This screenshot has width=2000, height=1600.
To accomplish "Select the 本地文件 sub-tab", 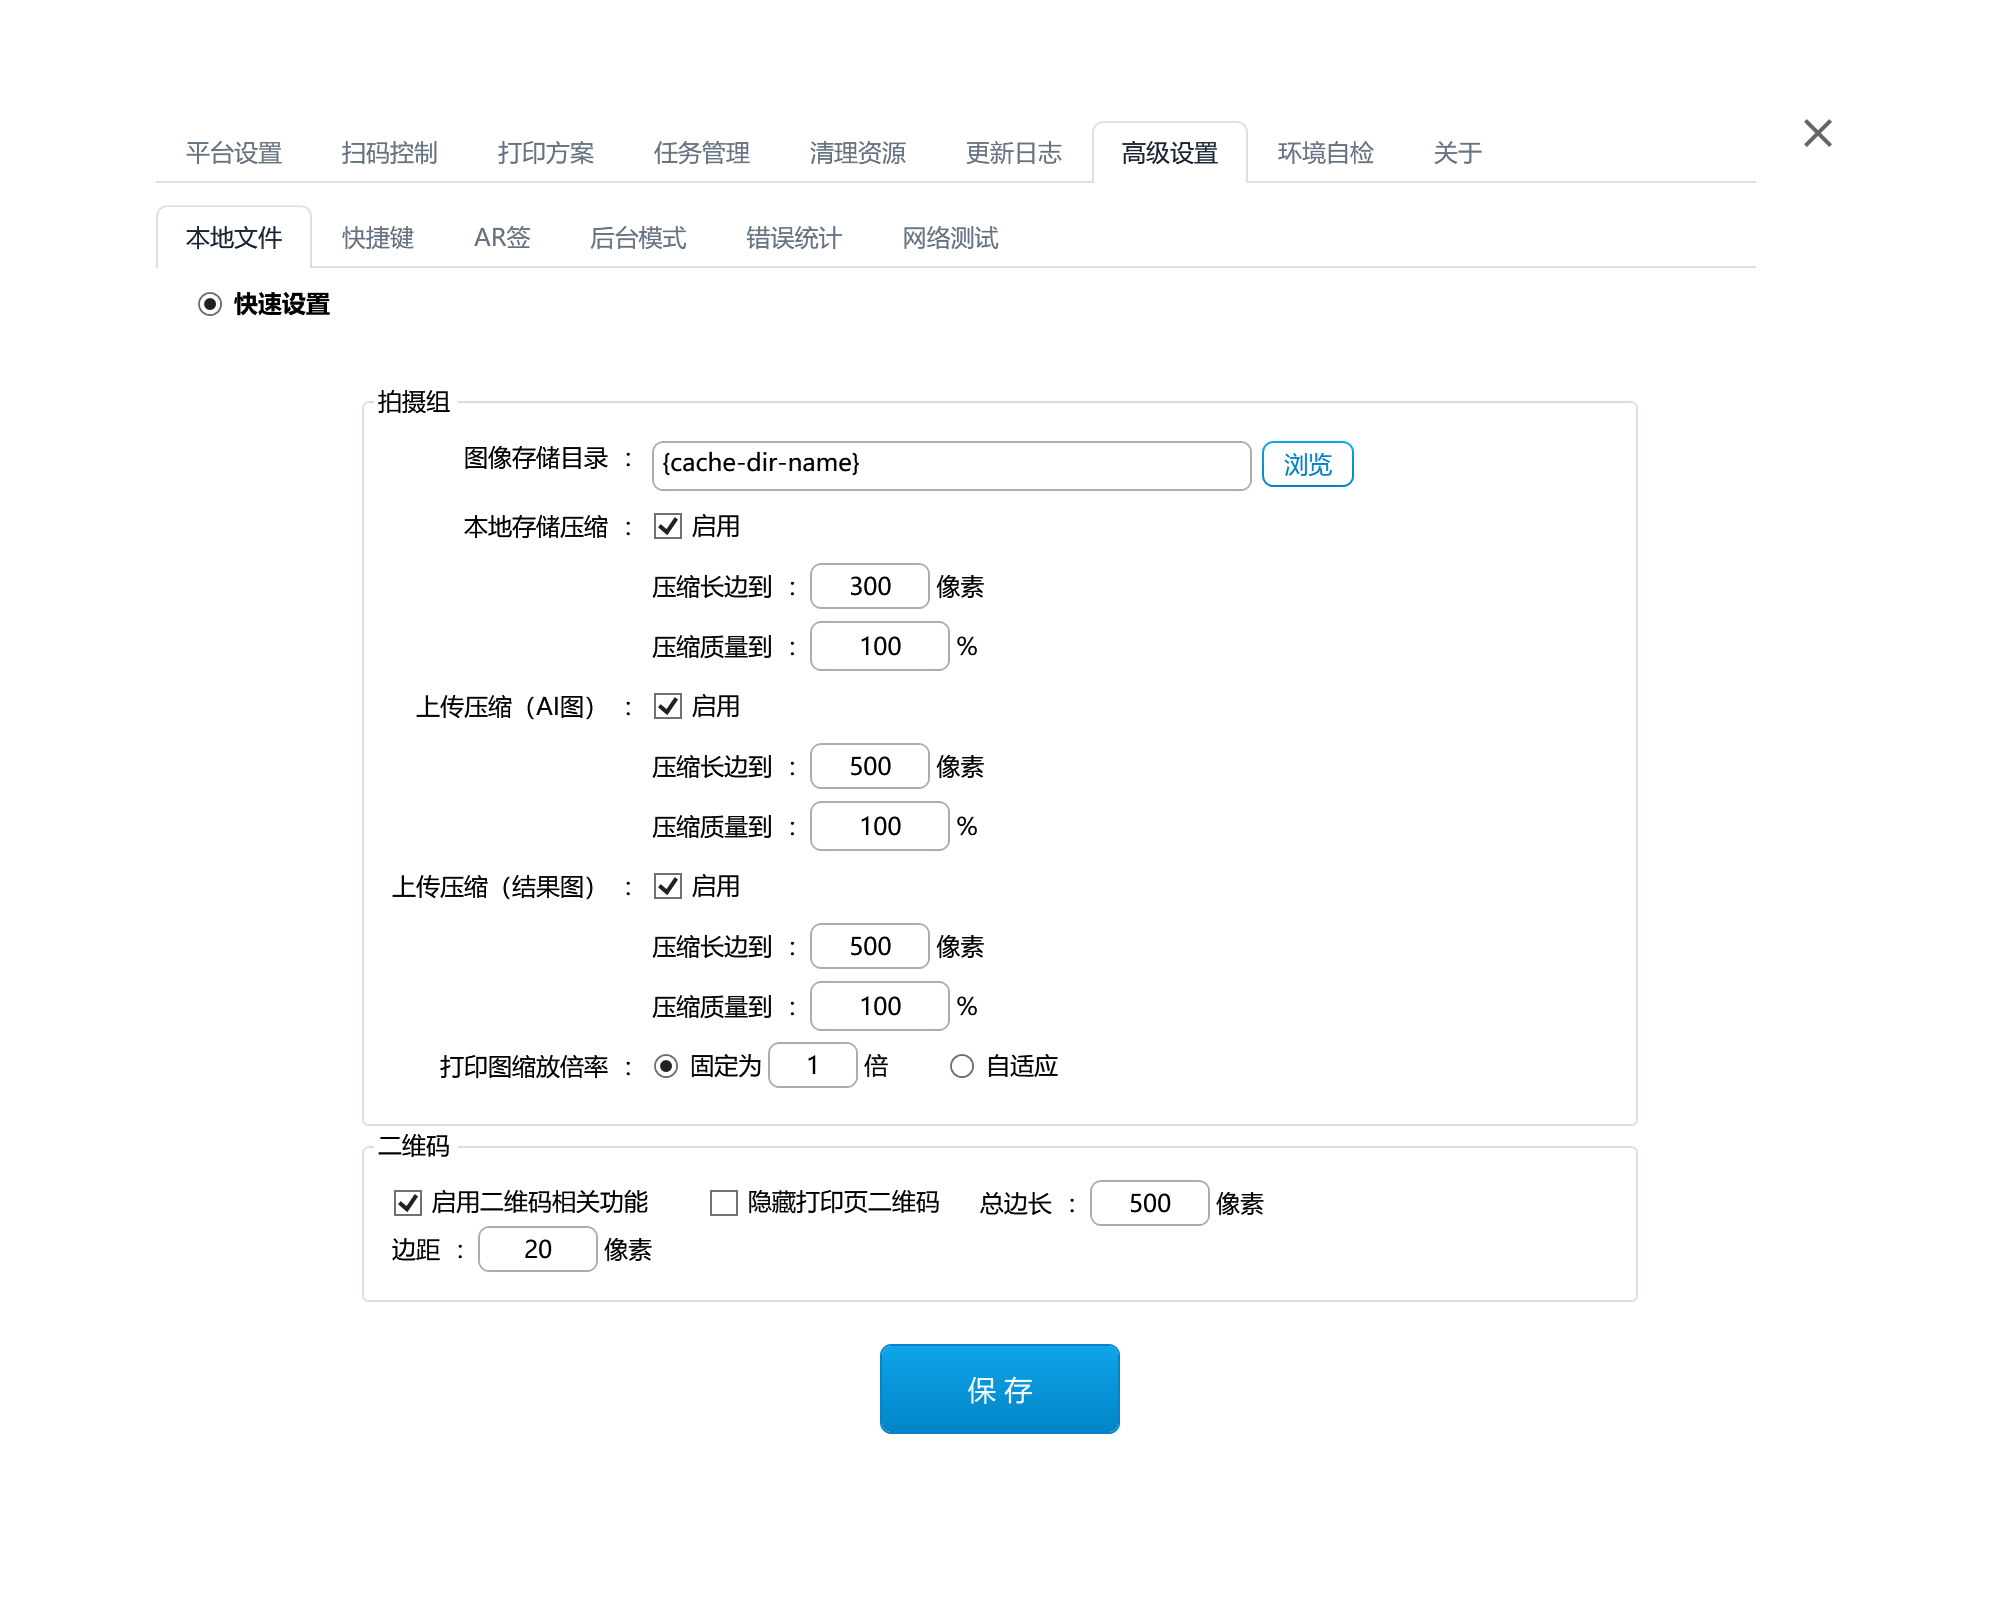I will tap(234, 238).
